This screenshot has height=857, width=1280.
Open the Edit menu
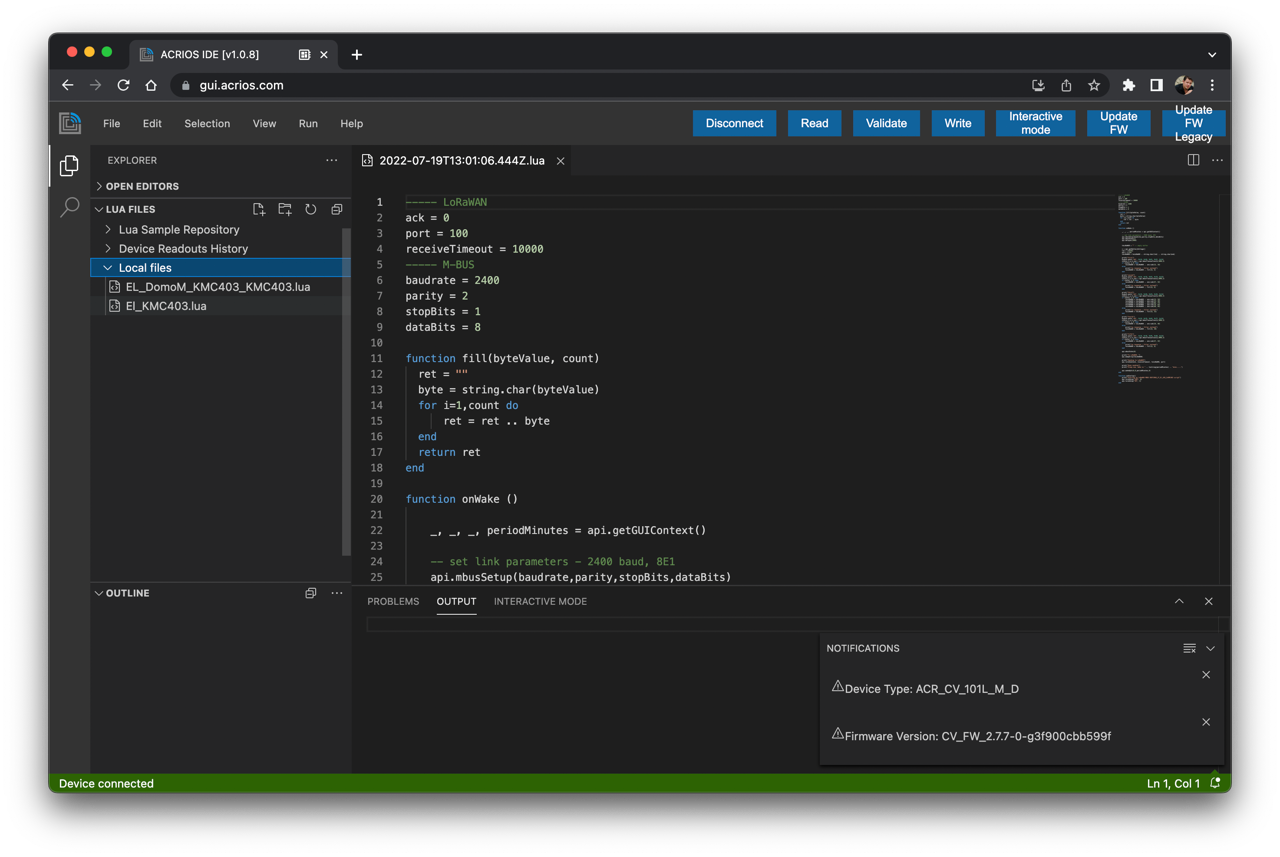(152, 123)
